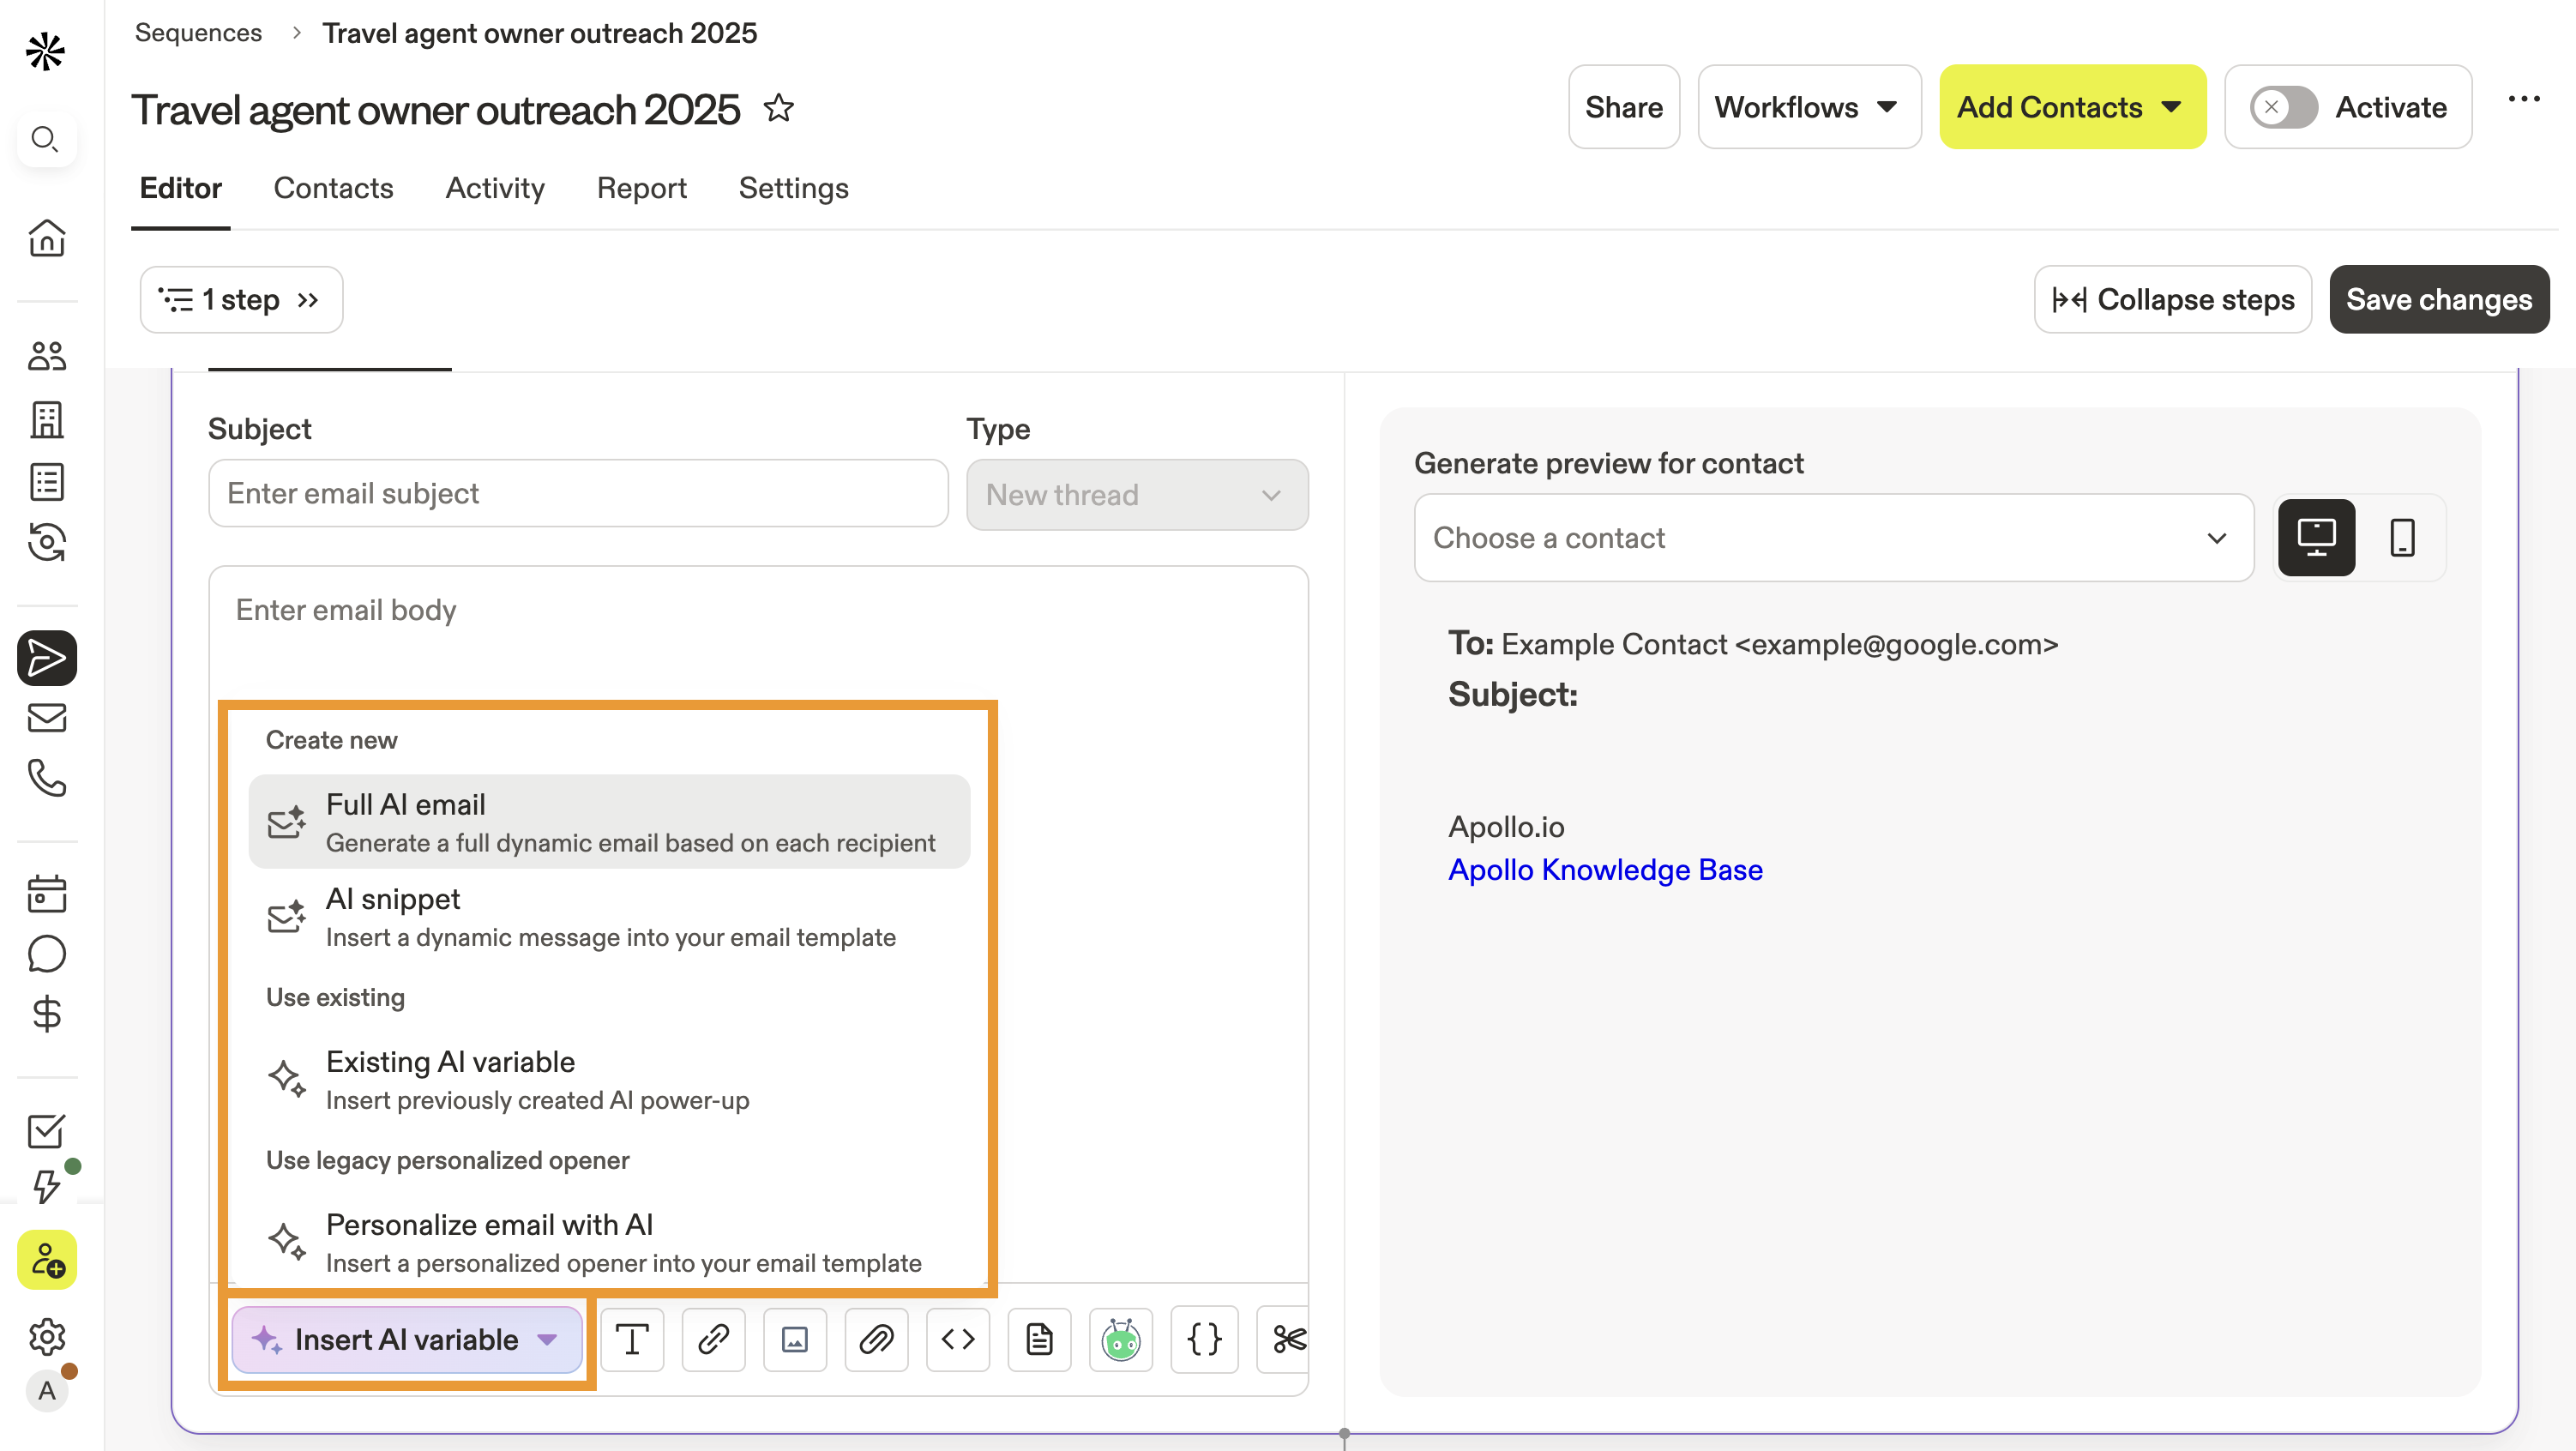Open the code editing icon in toolbar
This screenshot has height=1451, width=2576.
pos(957,1340)
